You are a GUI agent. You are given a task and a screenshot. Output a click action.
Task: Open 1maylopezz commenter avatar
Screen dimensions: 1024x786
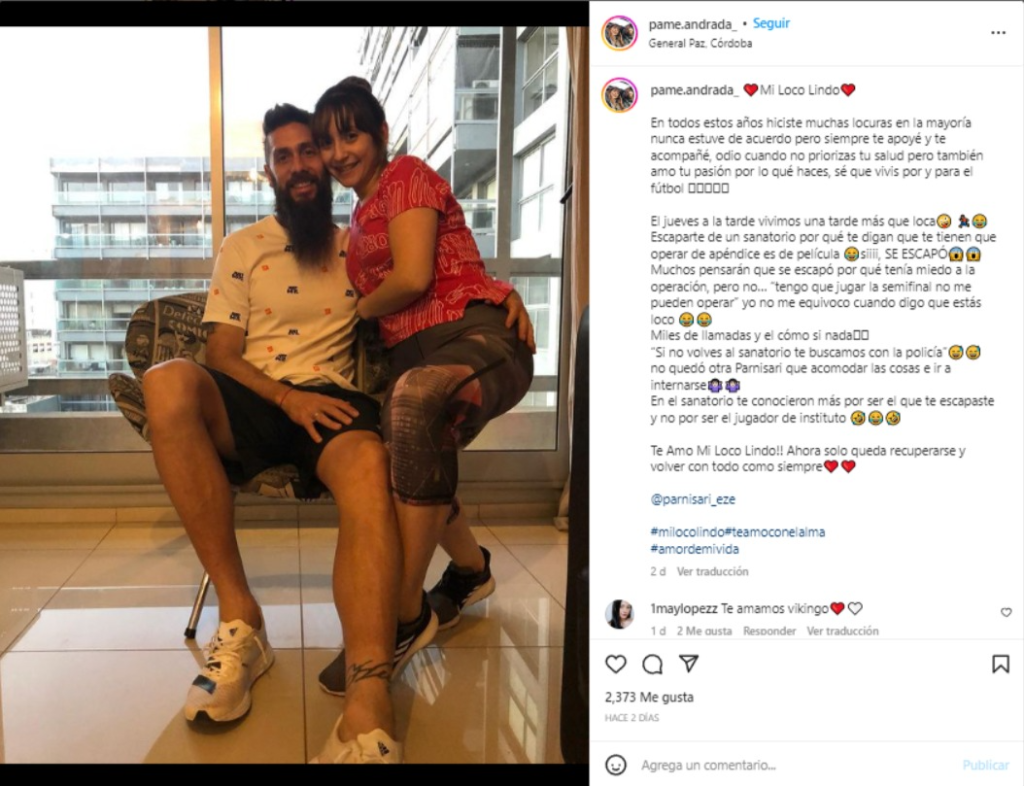(619, 614)
